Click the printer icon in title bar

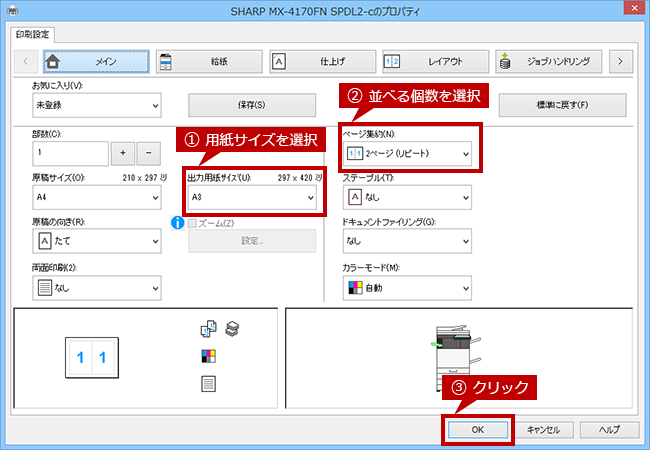click(x=13, y=10)
